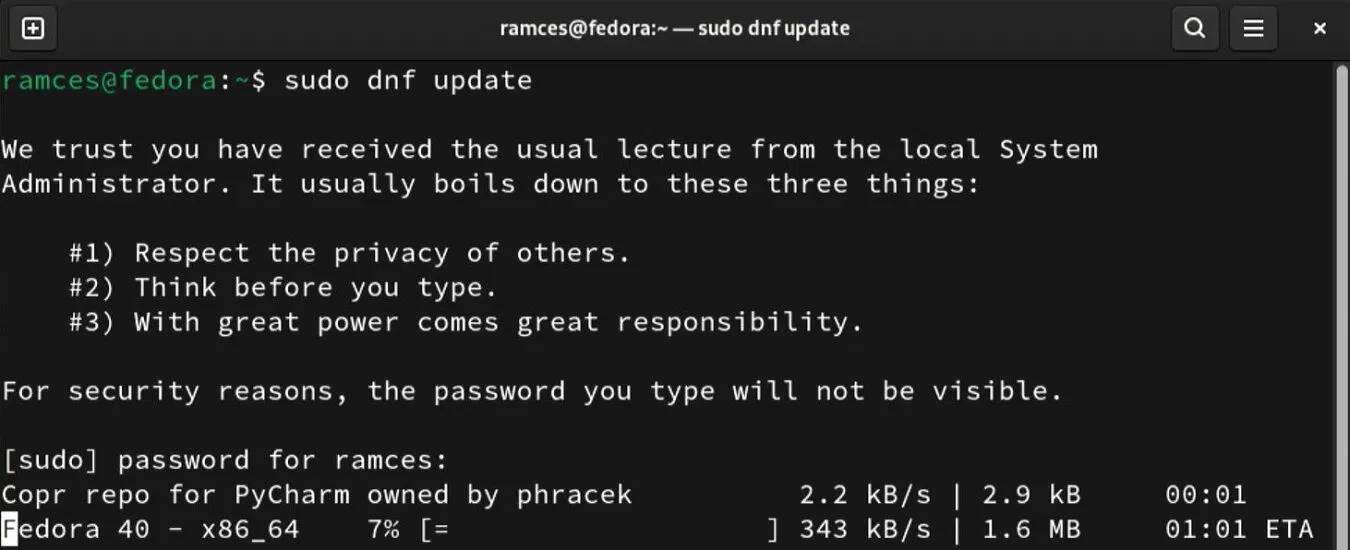Close the terminal window
Screen dimensions: 1350x550
point(1319,28)
